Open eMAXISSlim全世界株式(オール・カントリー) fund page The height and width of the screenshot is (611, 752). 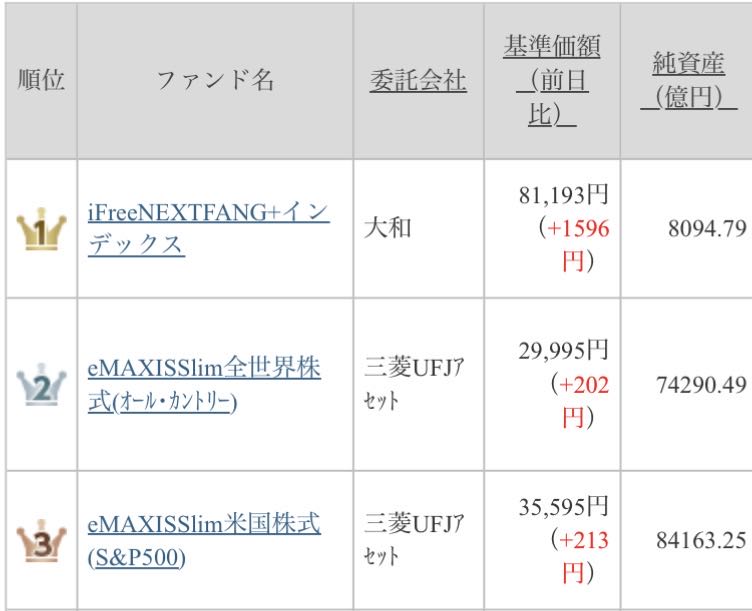pos(204,385)
